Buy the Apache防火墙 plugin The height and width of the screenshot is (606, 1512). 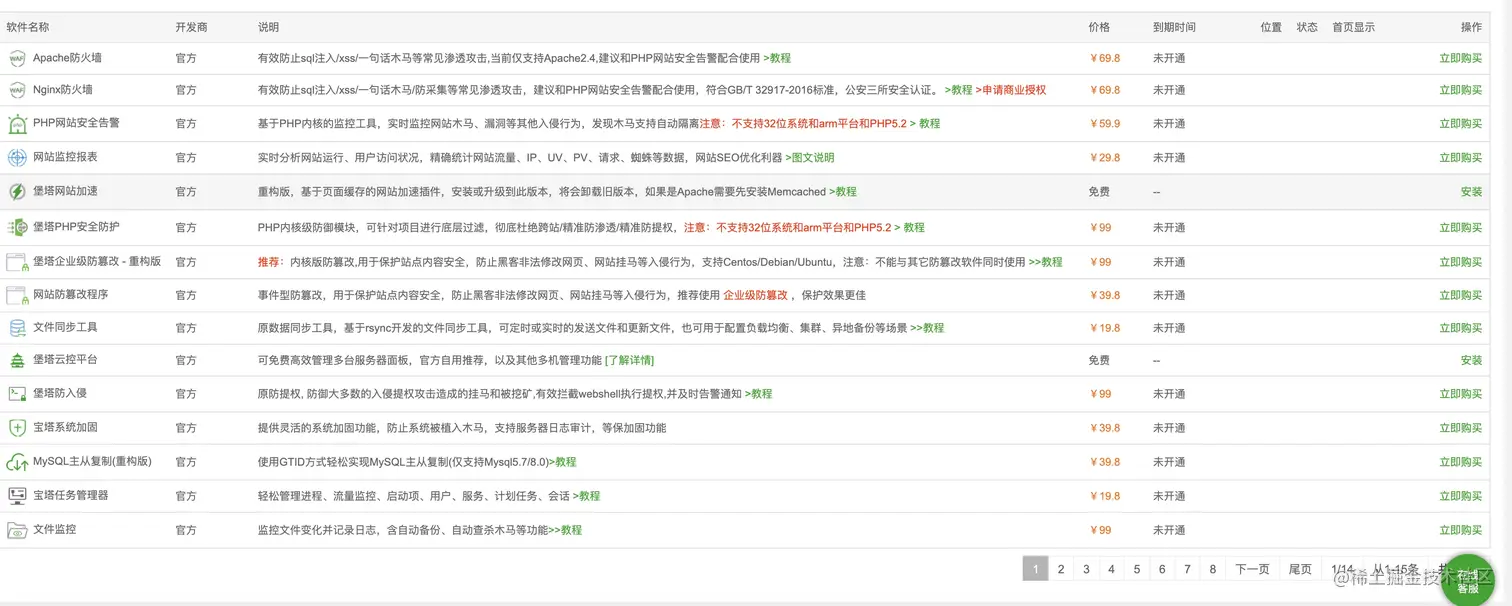(1460, 58)
